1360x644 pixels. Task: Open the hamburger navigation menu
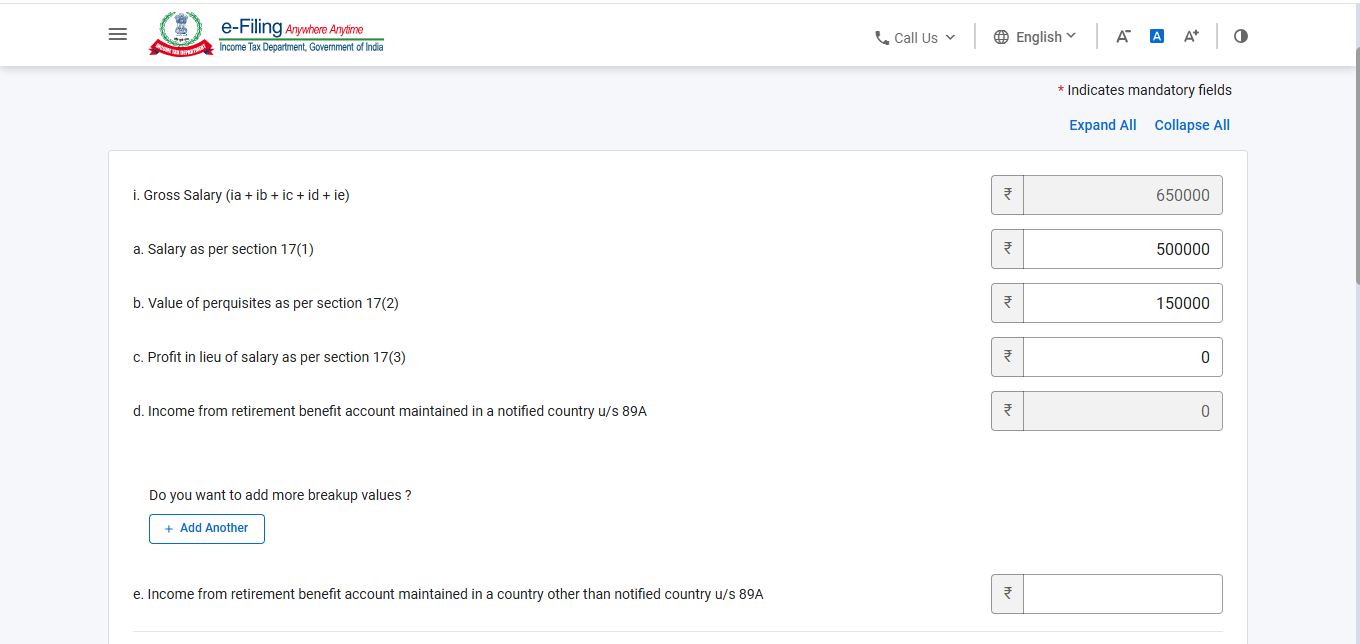(117, 34)
